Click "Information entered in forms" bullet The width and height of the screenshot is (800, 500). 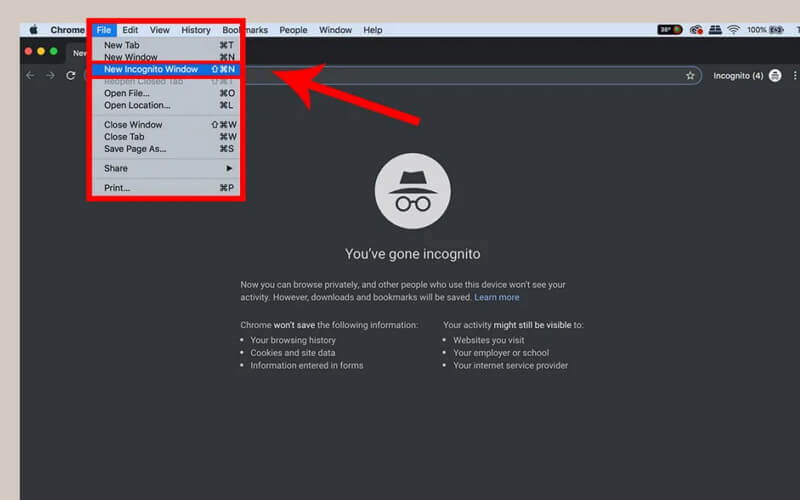point(307,365)
